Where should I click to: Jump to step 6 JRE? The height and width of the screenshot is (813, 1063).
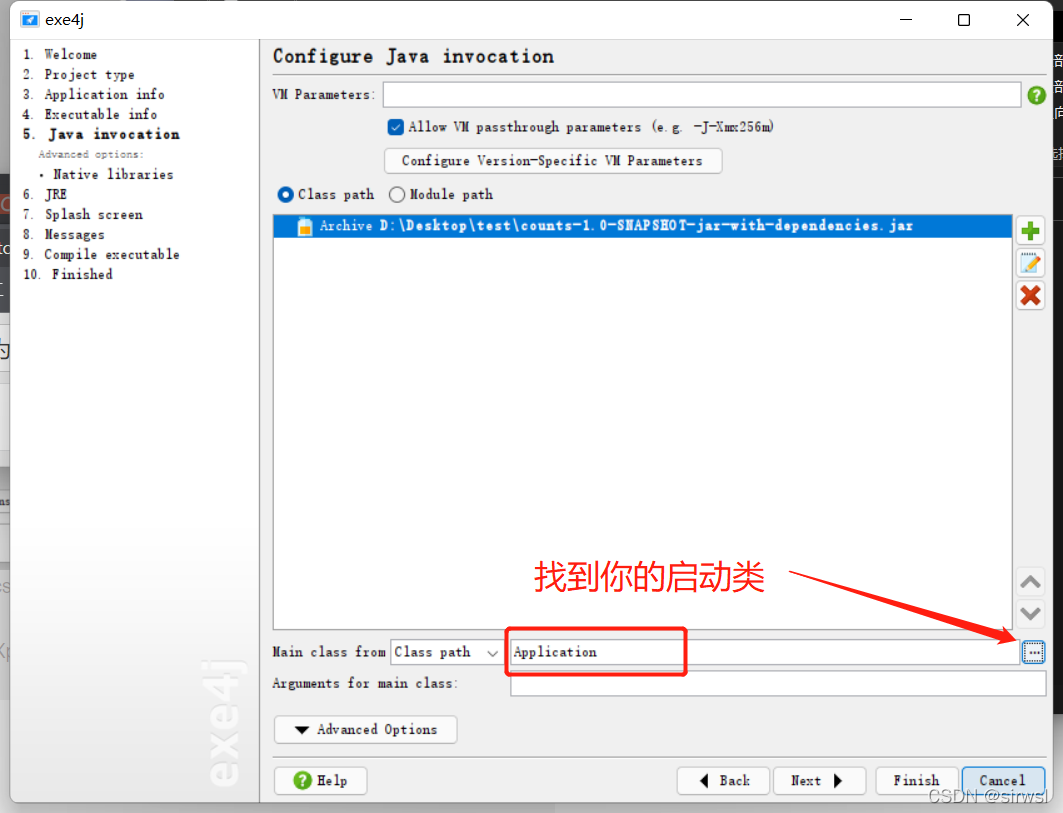(x=45, y=195)
